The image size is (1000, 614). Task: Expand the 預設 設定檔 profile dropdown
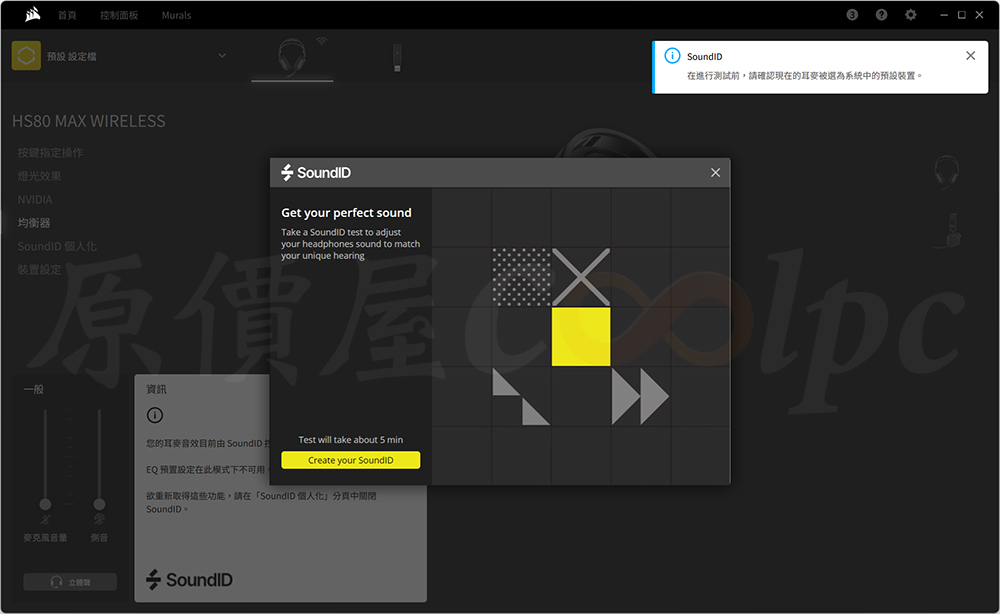(x=120, y=56)
